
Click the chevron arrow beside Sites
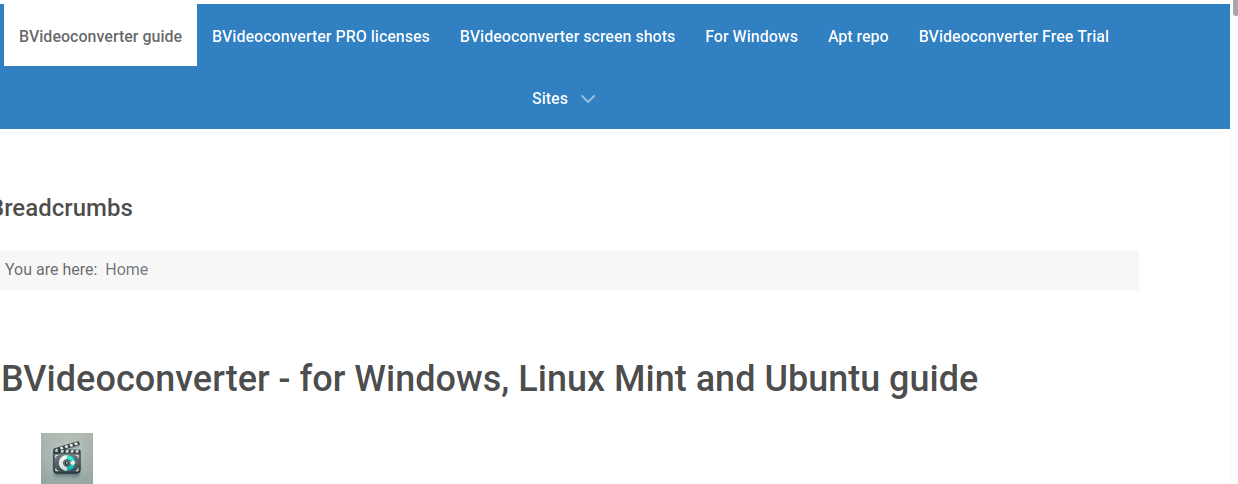coord(588,99)
